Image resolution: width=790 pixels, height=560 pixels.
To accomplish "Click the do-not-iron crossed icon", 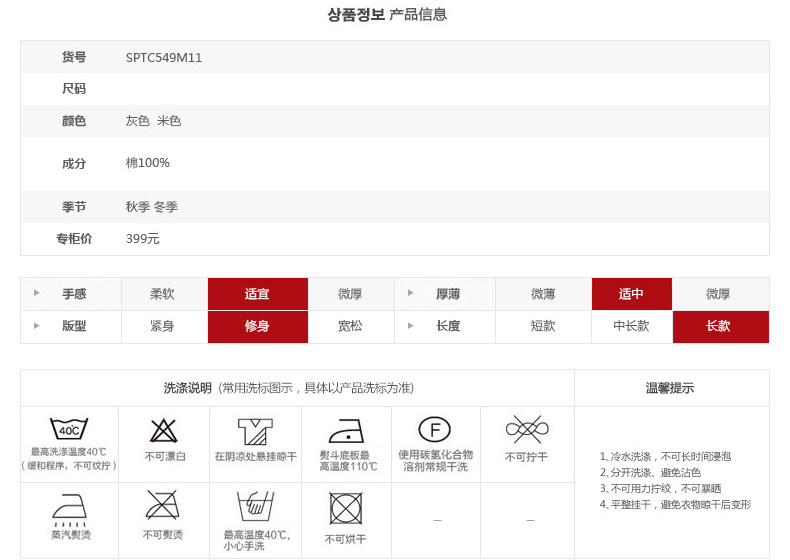I will tap(162, 505).
